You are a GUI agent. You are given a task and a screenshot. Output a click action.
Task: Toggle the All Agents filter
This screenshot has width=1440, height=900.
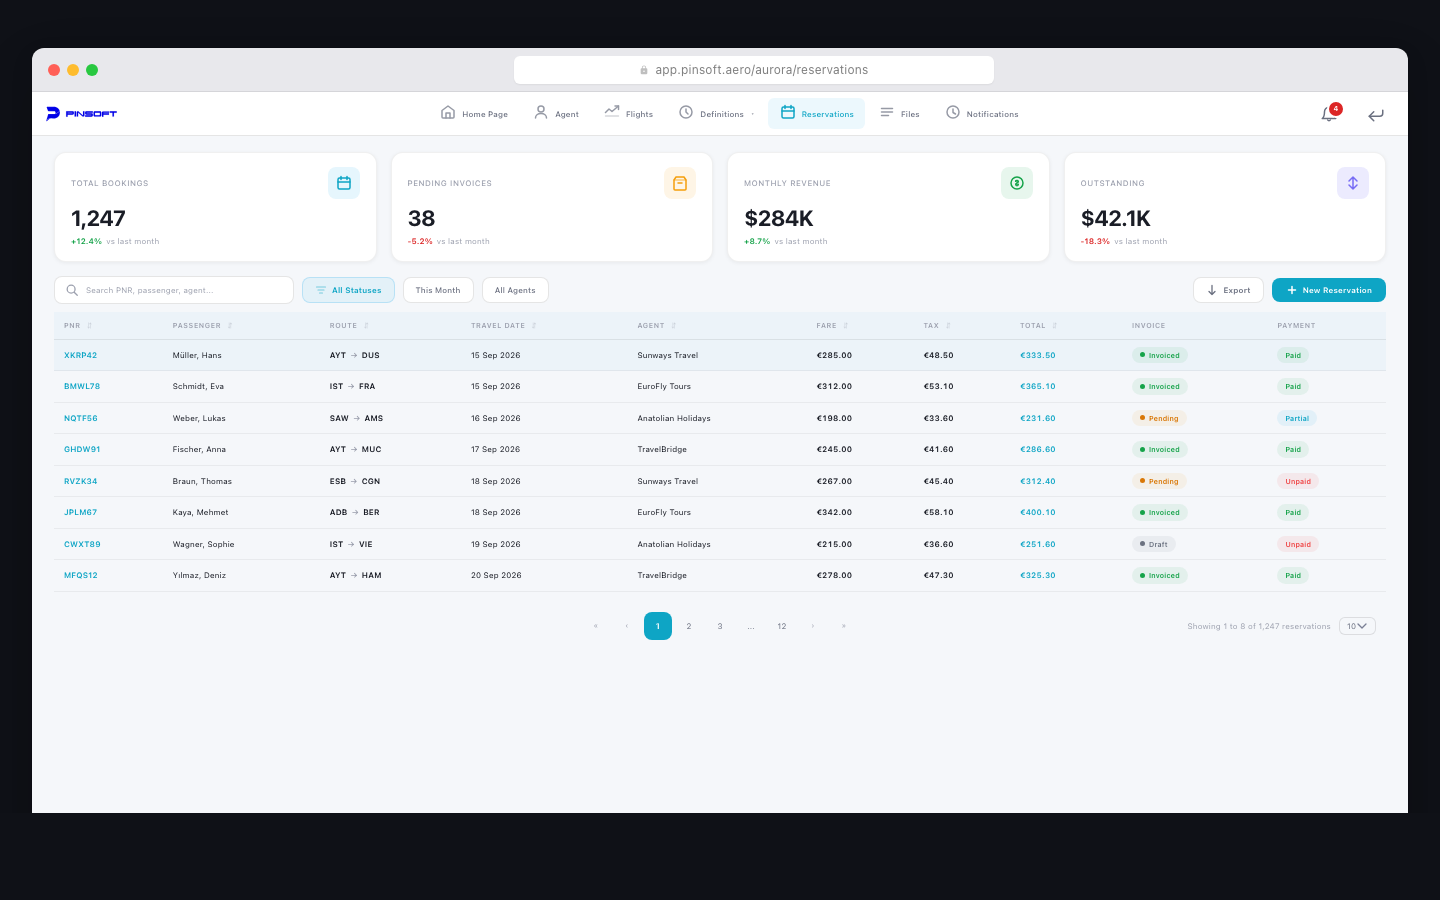(515, 289)
